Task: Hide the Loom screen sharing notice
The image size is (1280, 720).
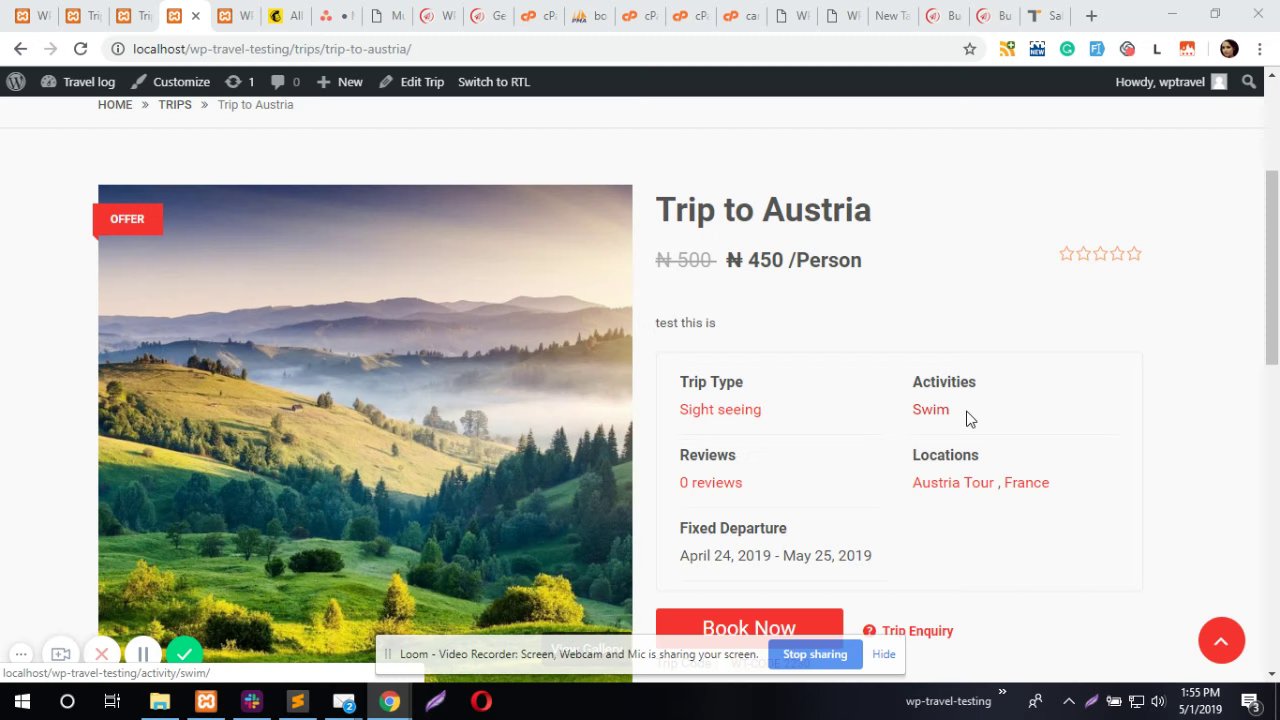Action: [x=884, y=654]
